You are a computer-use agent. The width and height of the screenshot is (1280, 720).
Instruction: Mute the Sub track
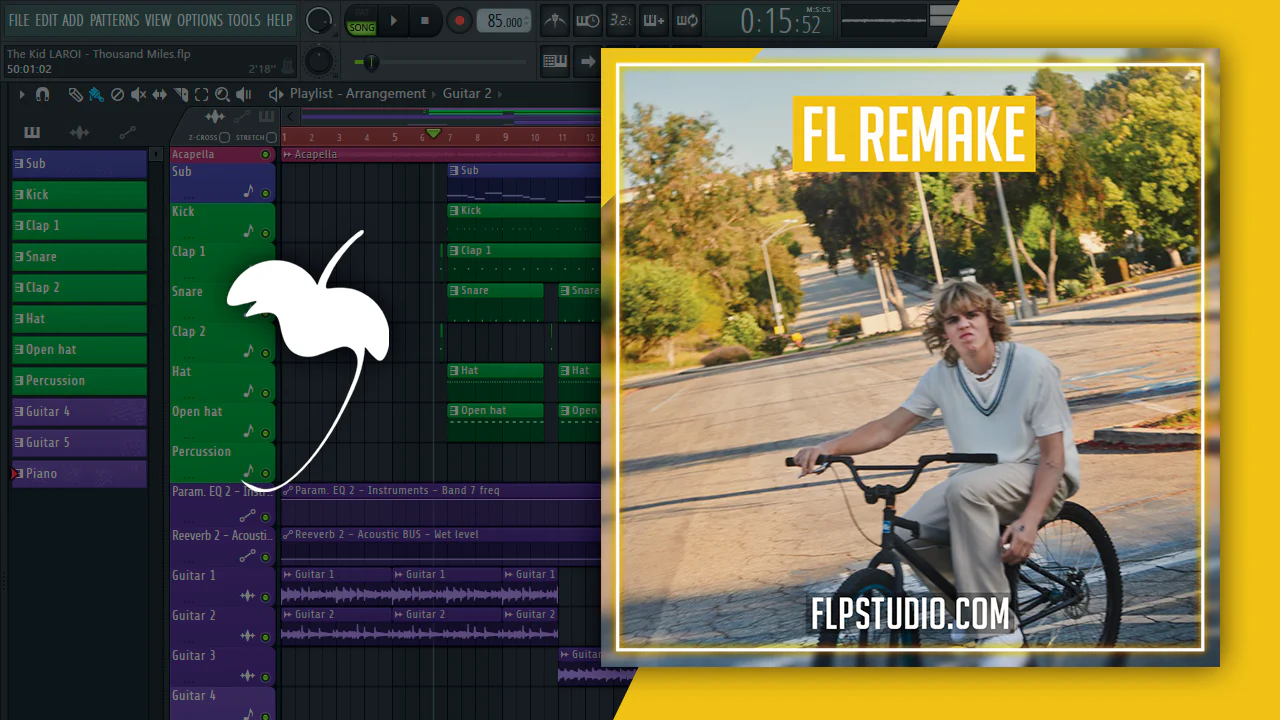(x=265, y=194)
